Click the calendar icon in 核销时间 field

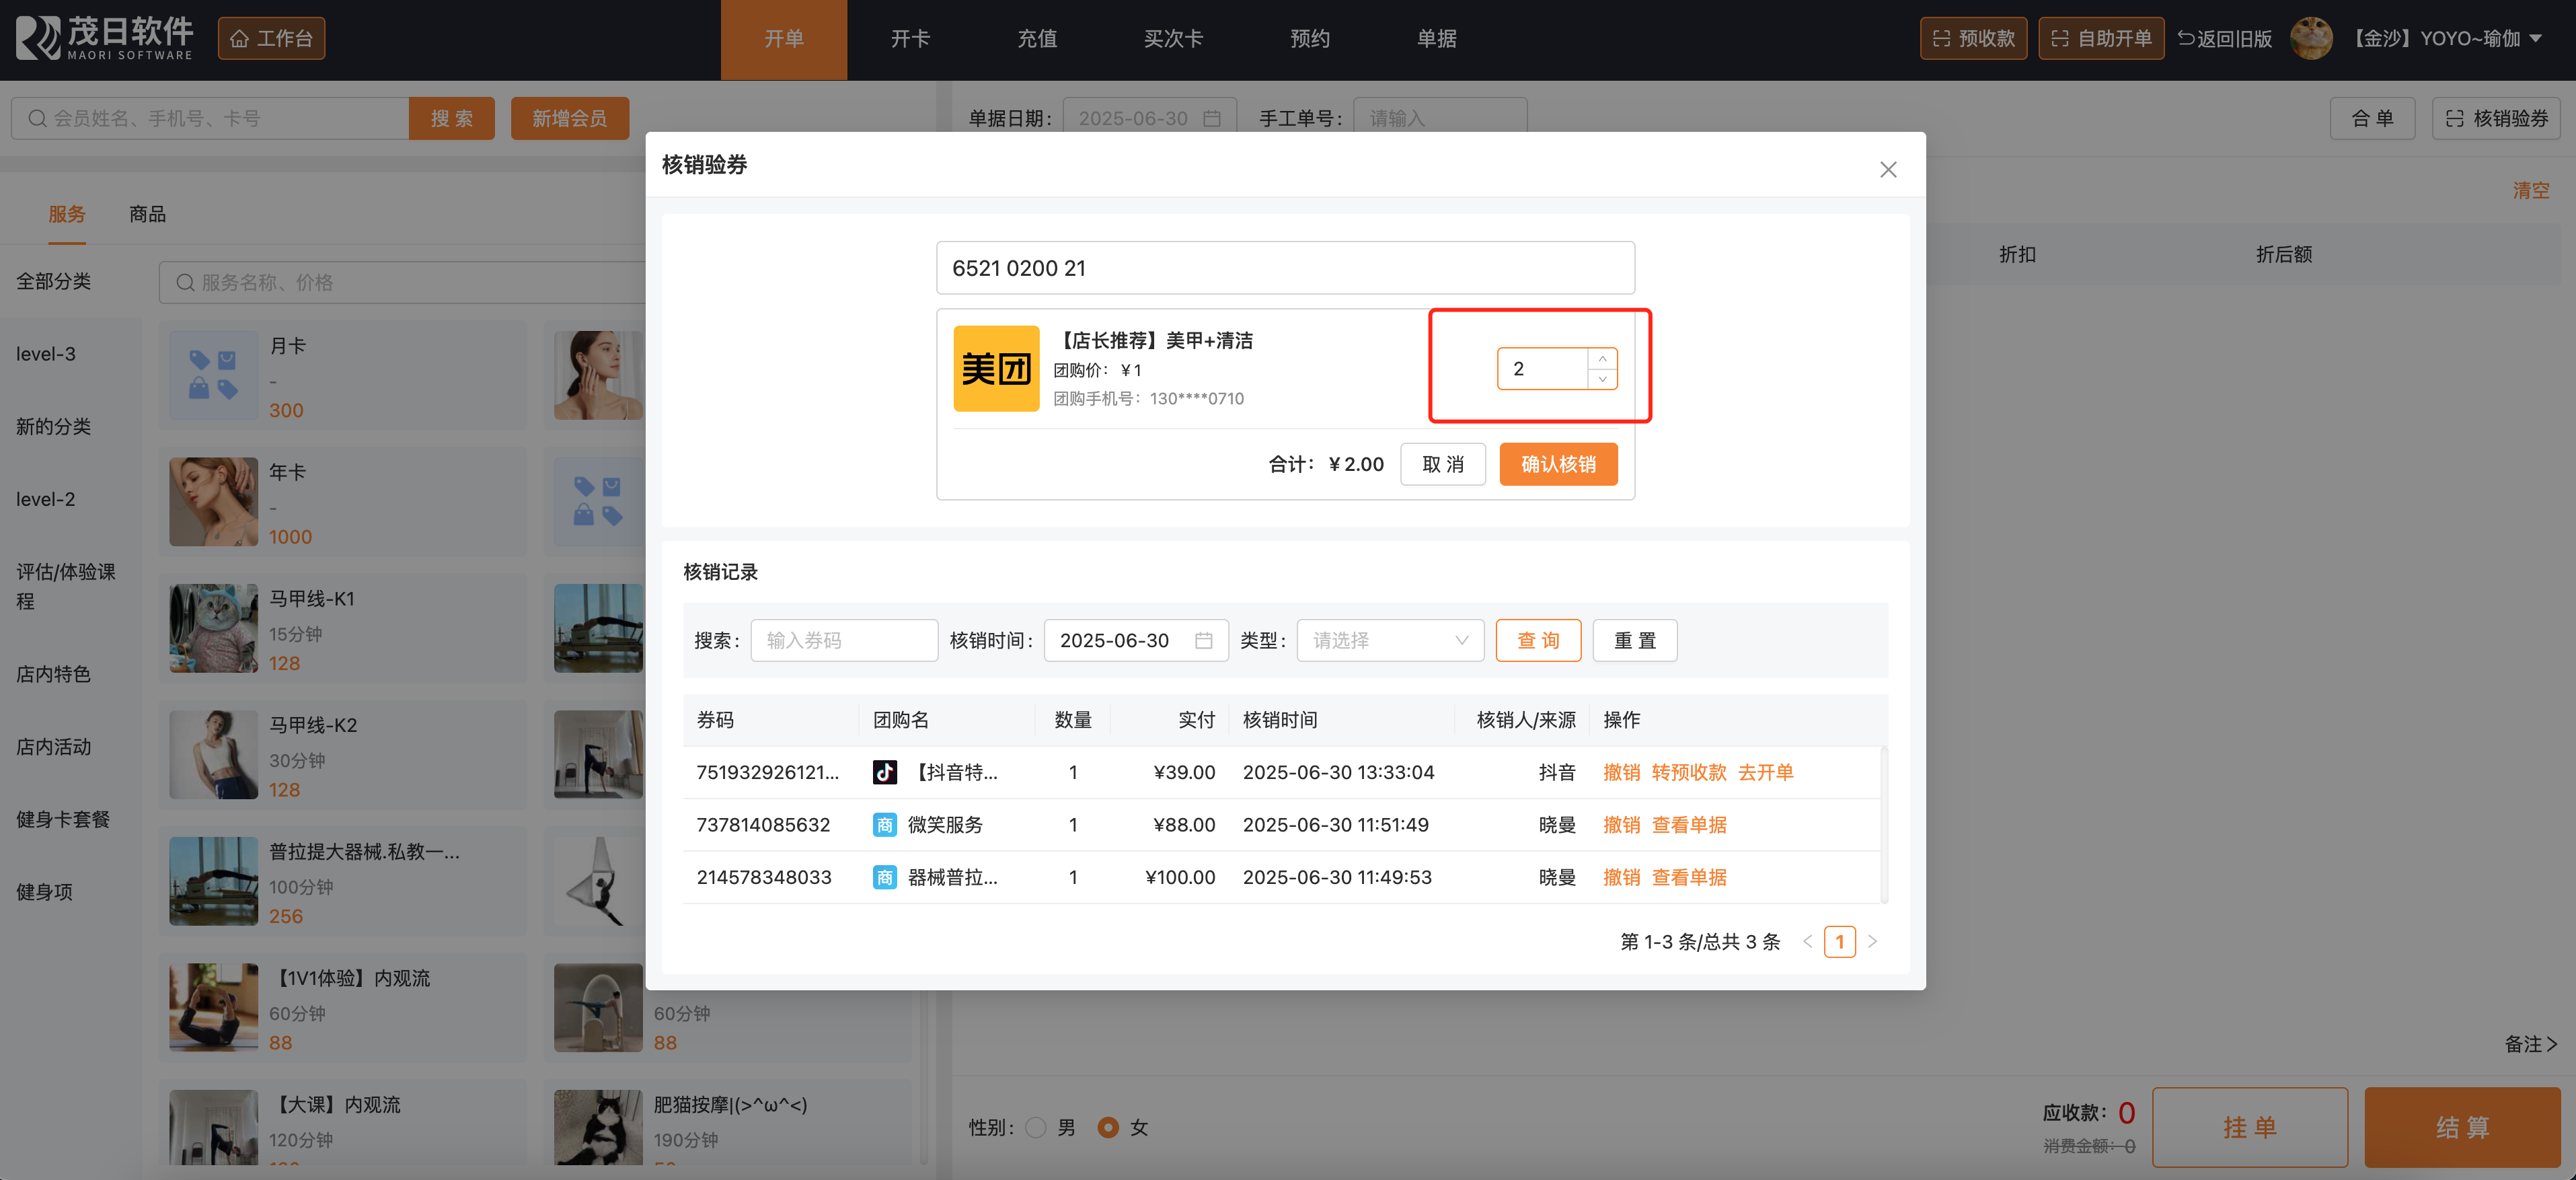coord(1203,640)
